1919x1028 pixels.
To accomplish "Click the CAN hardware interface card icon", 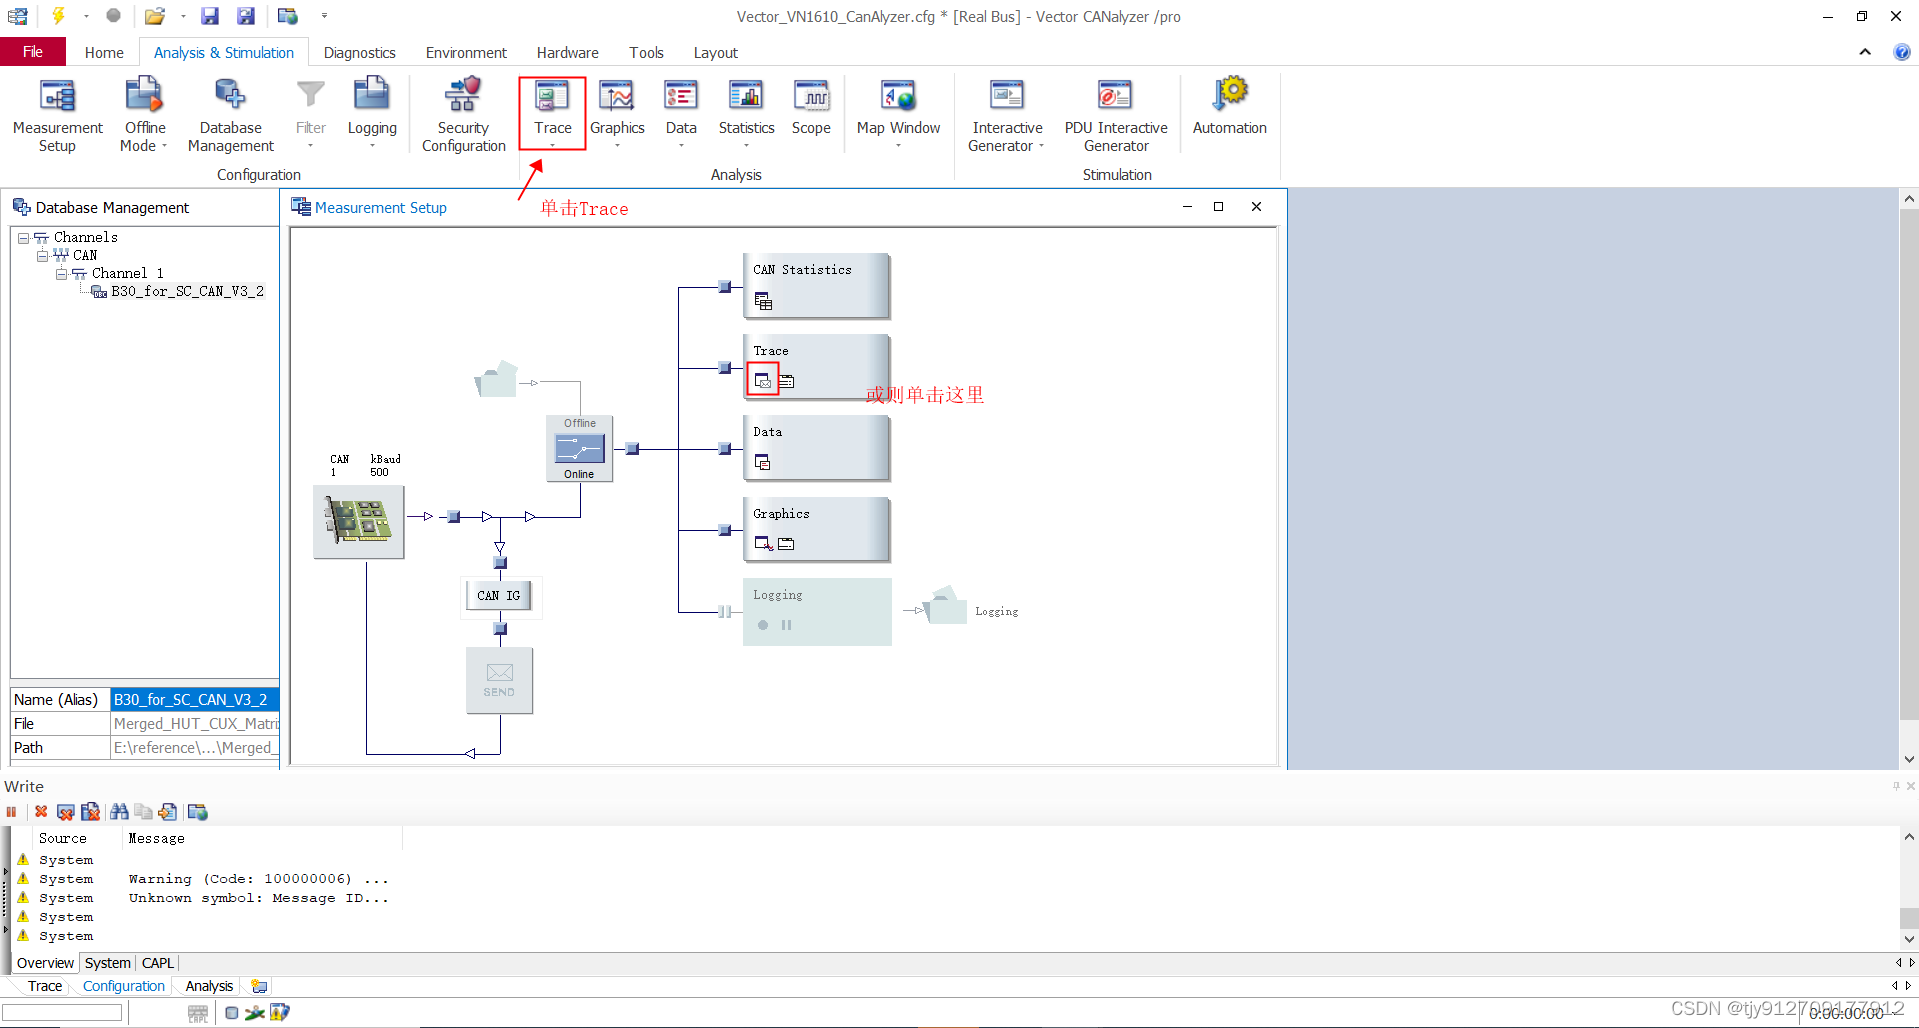I will click(358, 522).
